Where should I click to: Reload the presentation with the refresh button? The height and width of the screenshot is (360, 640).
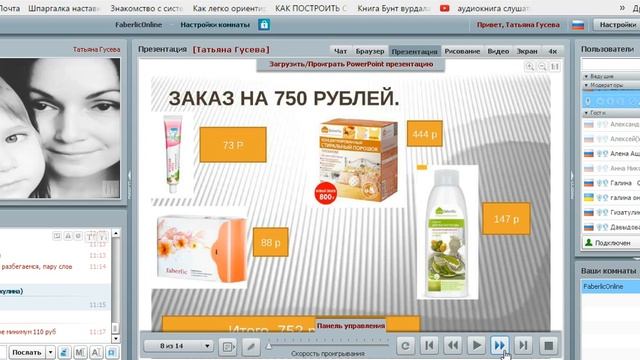coord(405,346)
